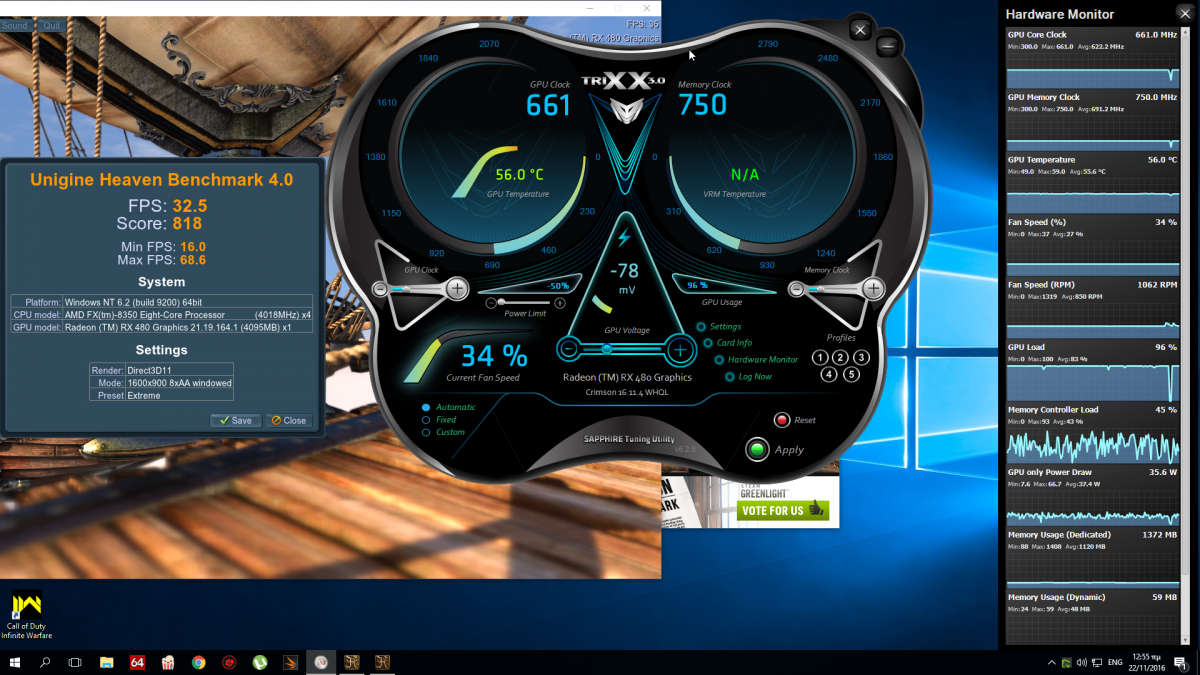Click Log Now in TRIXX
The height and width of the screenshot is (675, 1200).
coord(750,376)
